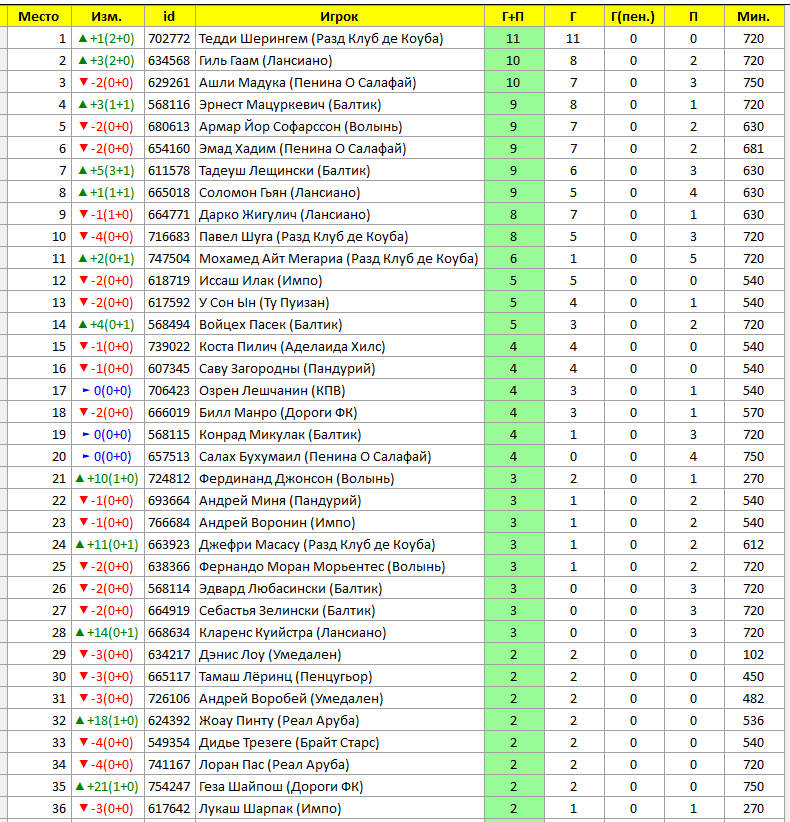This screenshot has height=822, width=790.
Task: Click Соломон Гьян (Лансиано) cell
Action: pyautogui.click(x=340, y=192)
